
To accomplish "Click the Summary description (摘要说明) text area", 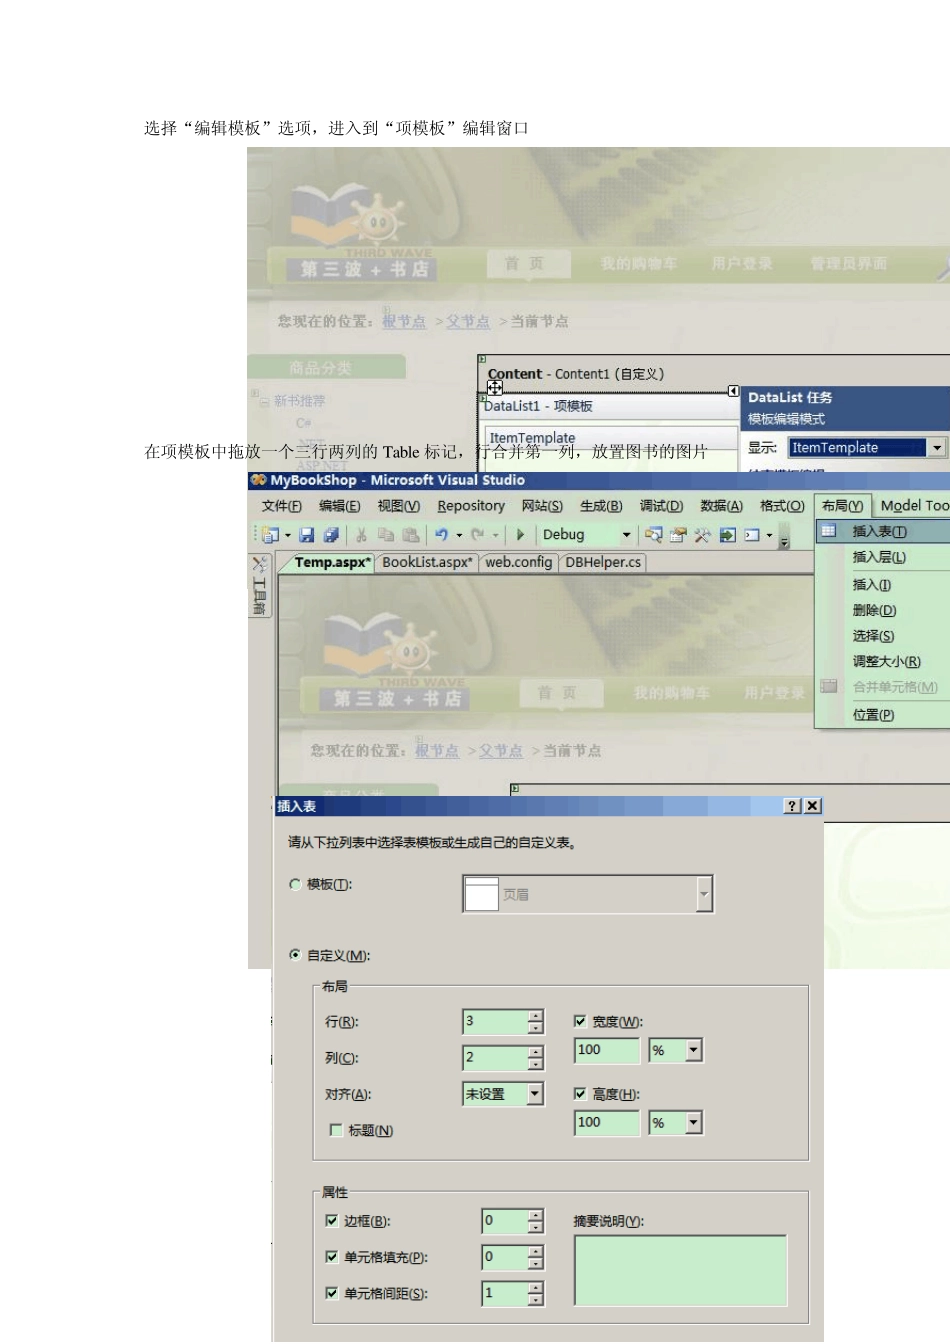I will (x=681, y=1270).
